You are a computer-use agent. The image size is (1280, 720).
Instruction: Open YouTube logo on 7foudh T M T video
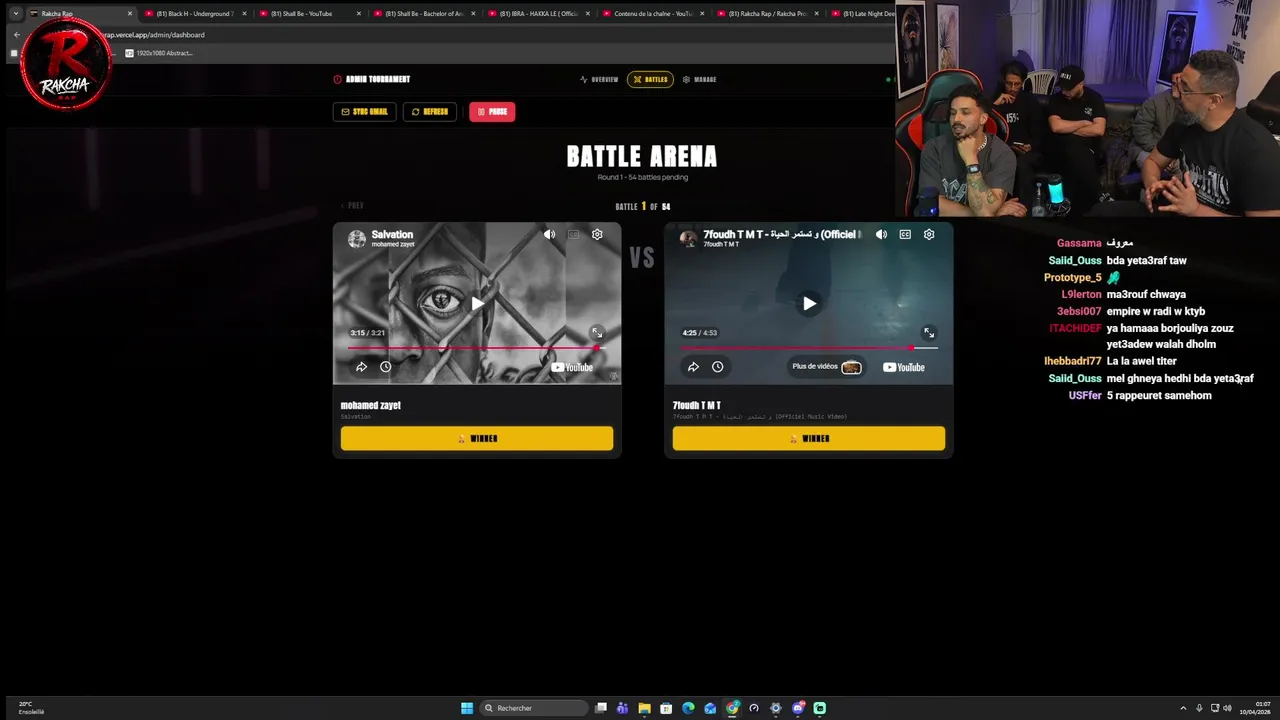(904, 367)
